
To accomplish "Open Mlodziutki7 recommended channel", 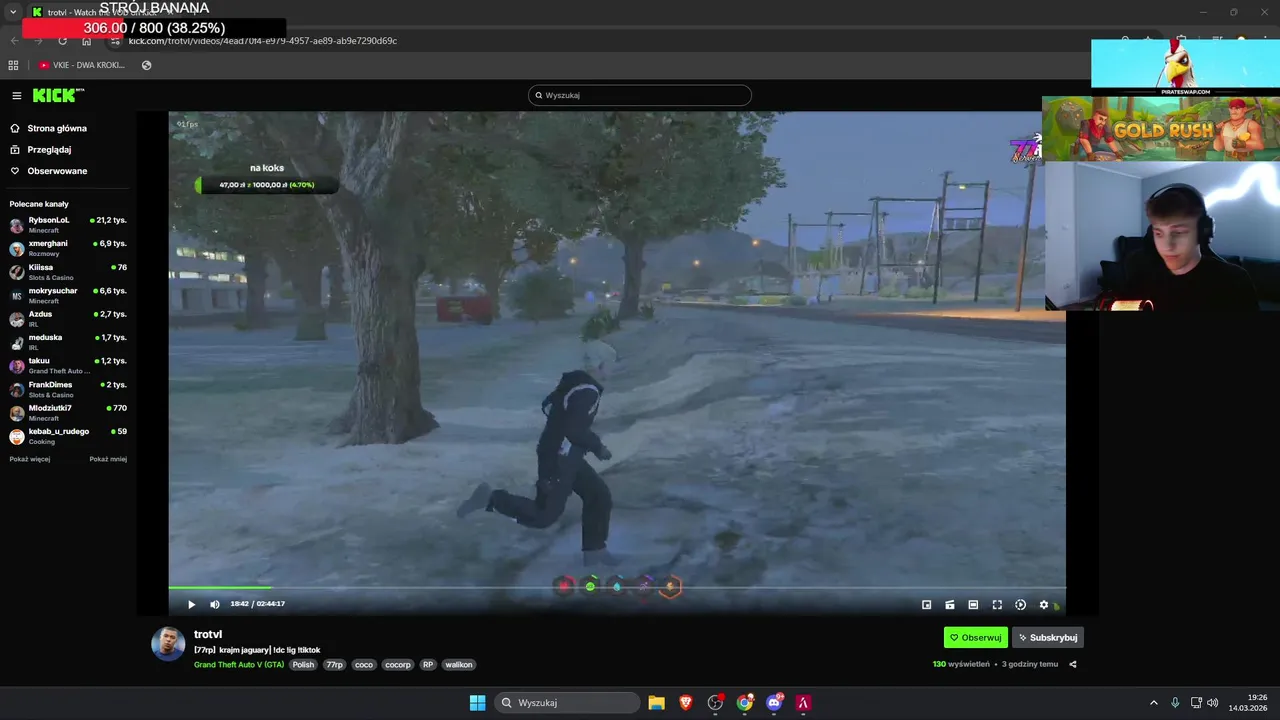I will (x=68, y=412).
